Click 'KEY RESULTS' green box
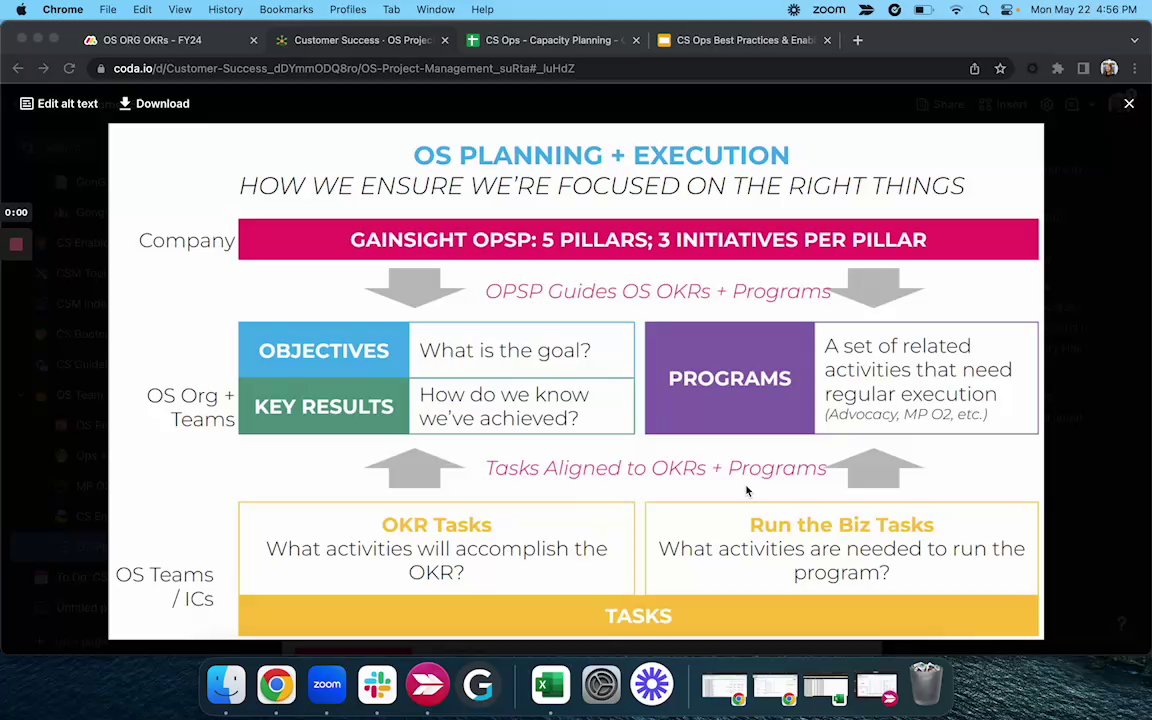Viewport: 1152px width, 720px height. pyautogui.click(x=324, y=406)
